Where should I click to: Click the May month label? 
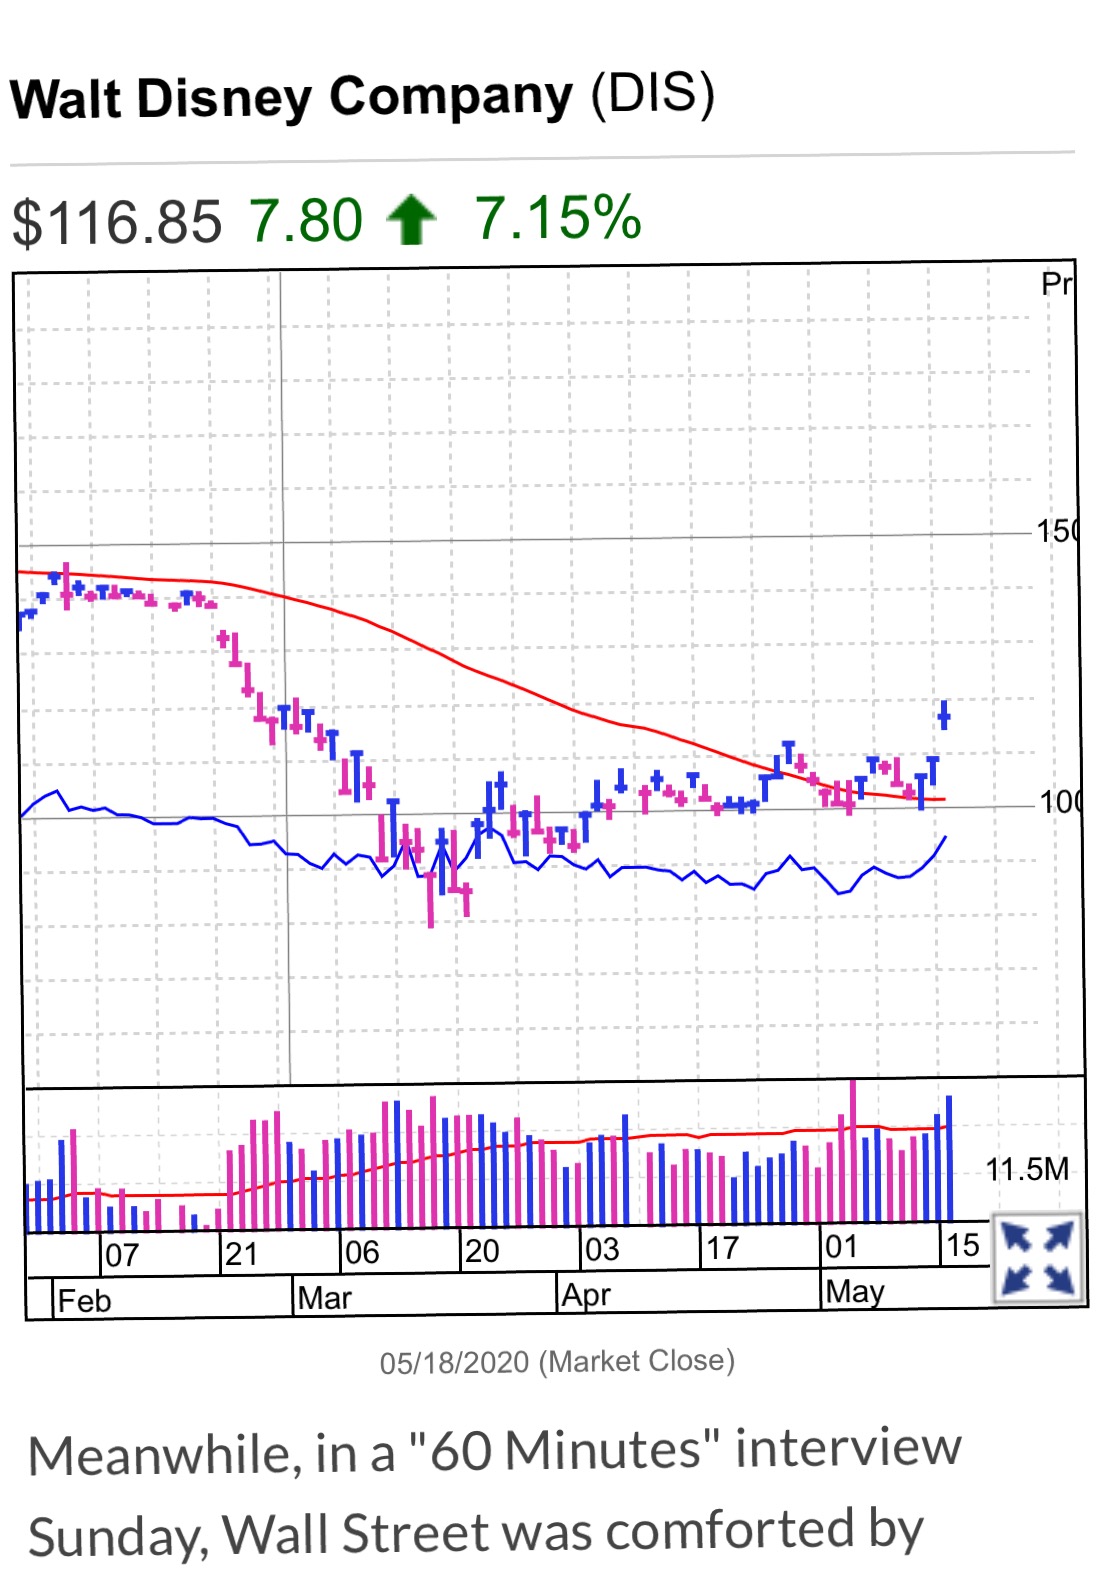[x=855, y=1291]
